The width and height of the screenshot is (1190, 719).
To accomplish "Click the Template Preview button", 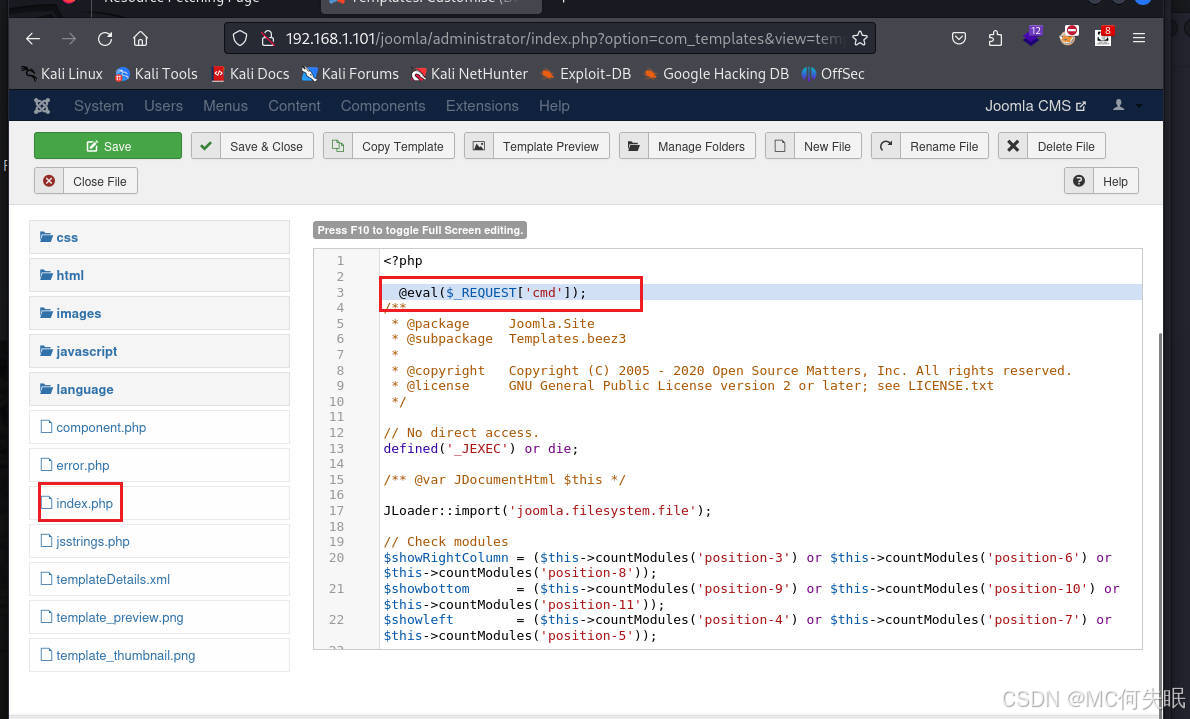I will [x=537, y=146].
